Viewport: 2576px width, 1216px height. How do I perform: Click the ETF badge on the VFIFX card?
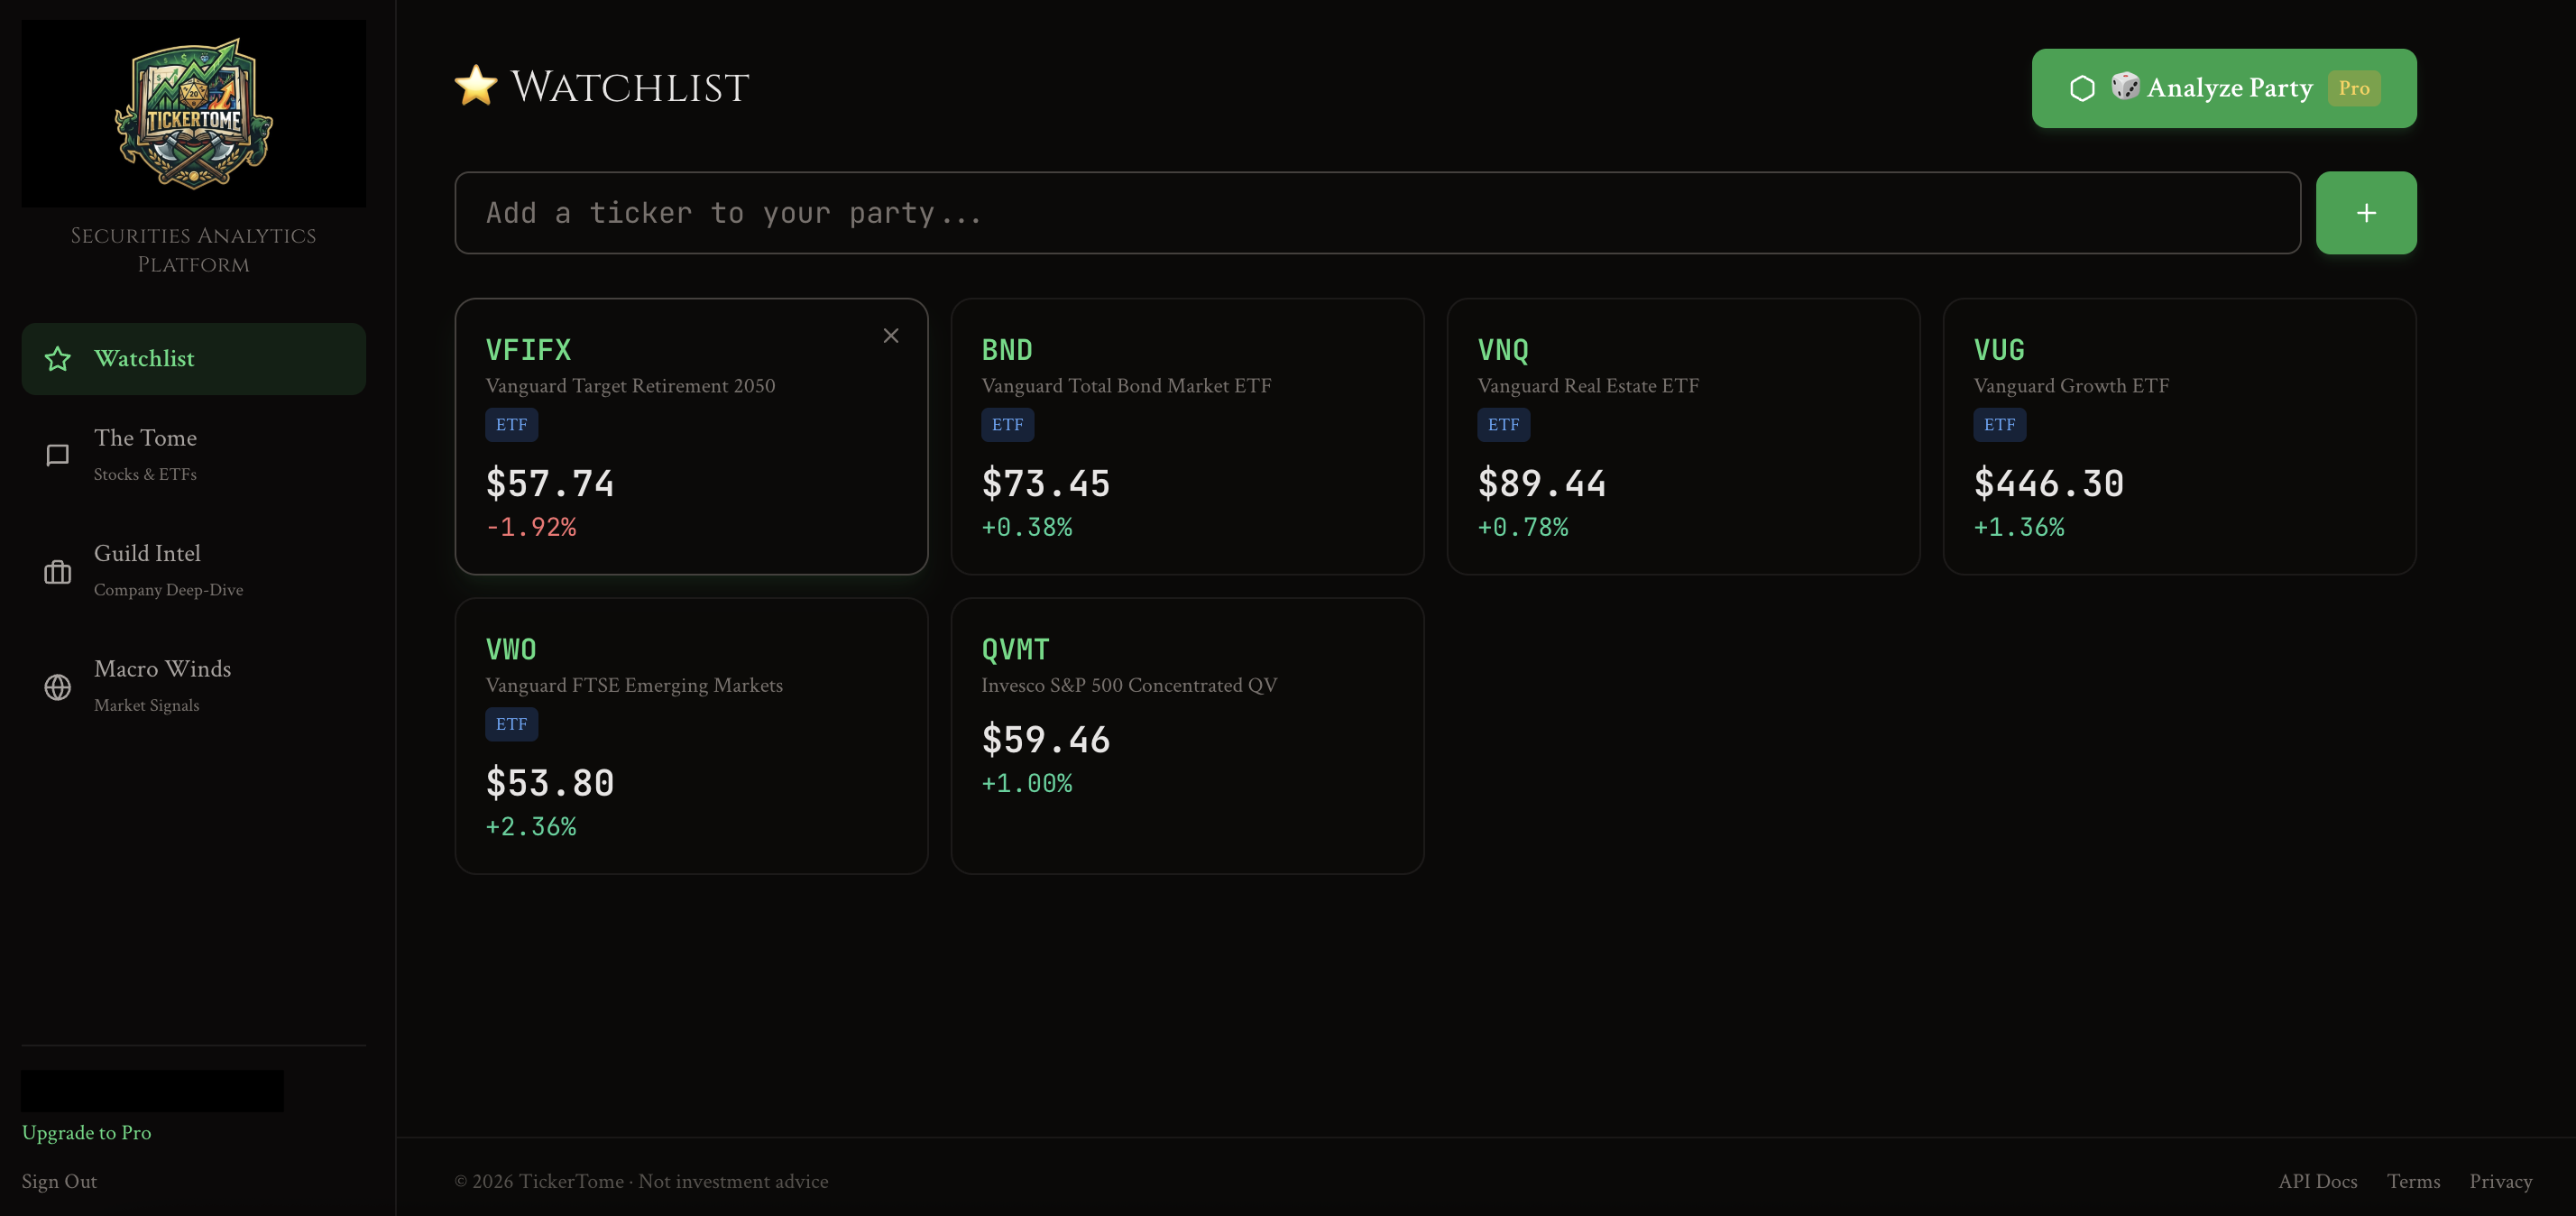click(511, 424)
